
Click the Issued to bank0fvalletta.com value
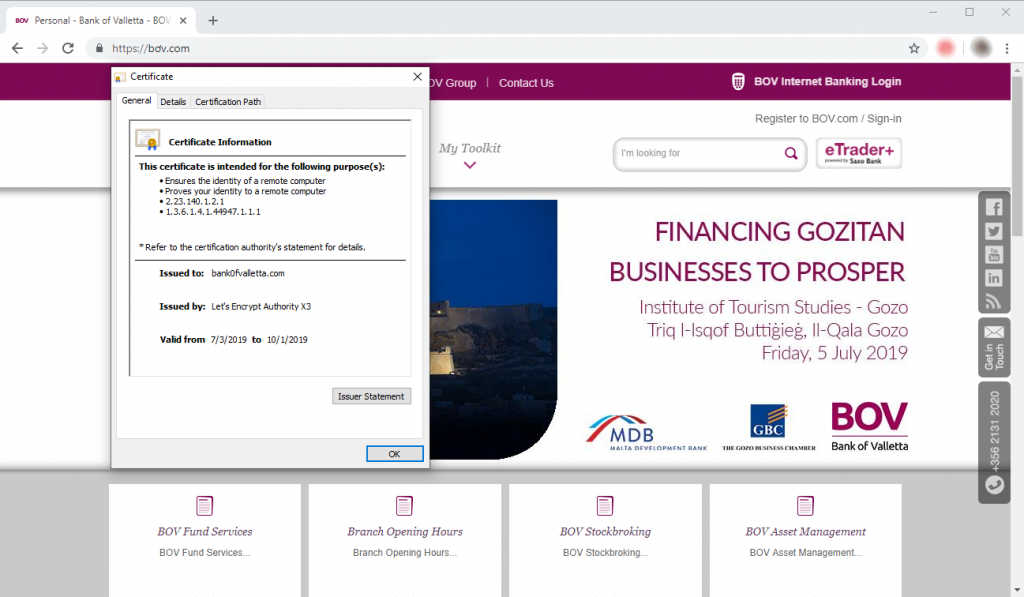tap(248, 274)
